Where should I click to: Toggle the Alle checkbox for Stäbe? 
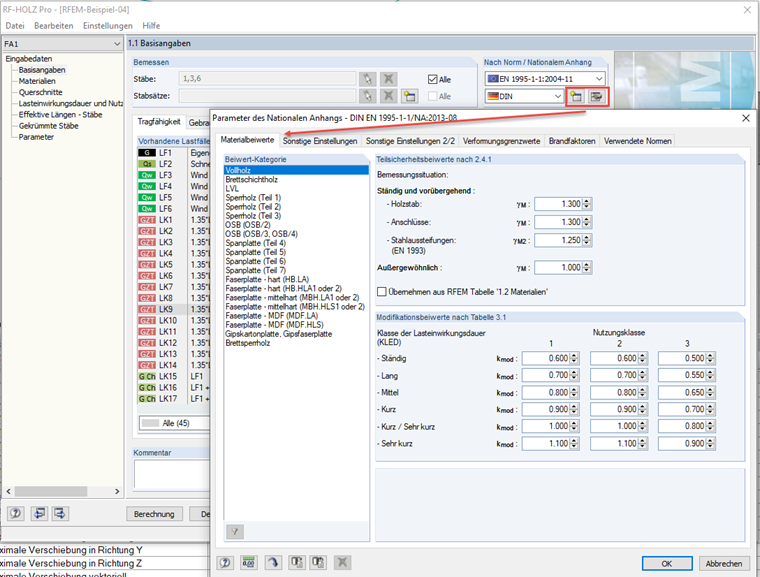pyautogui.click(x=433, y=79)
